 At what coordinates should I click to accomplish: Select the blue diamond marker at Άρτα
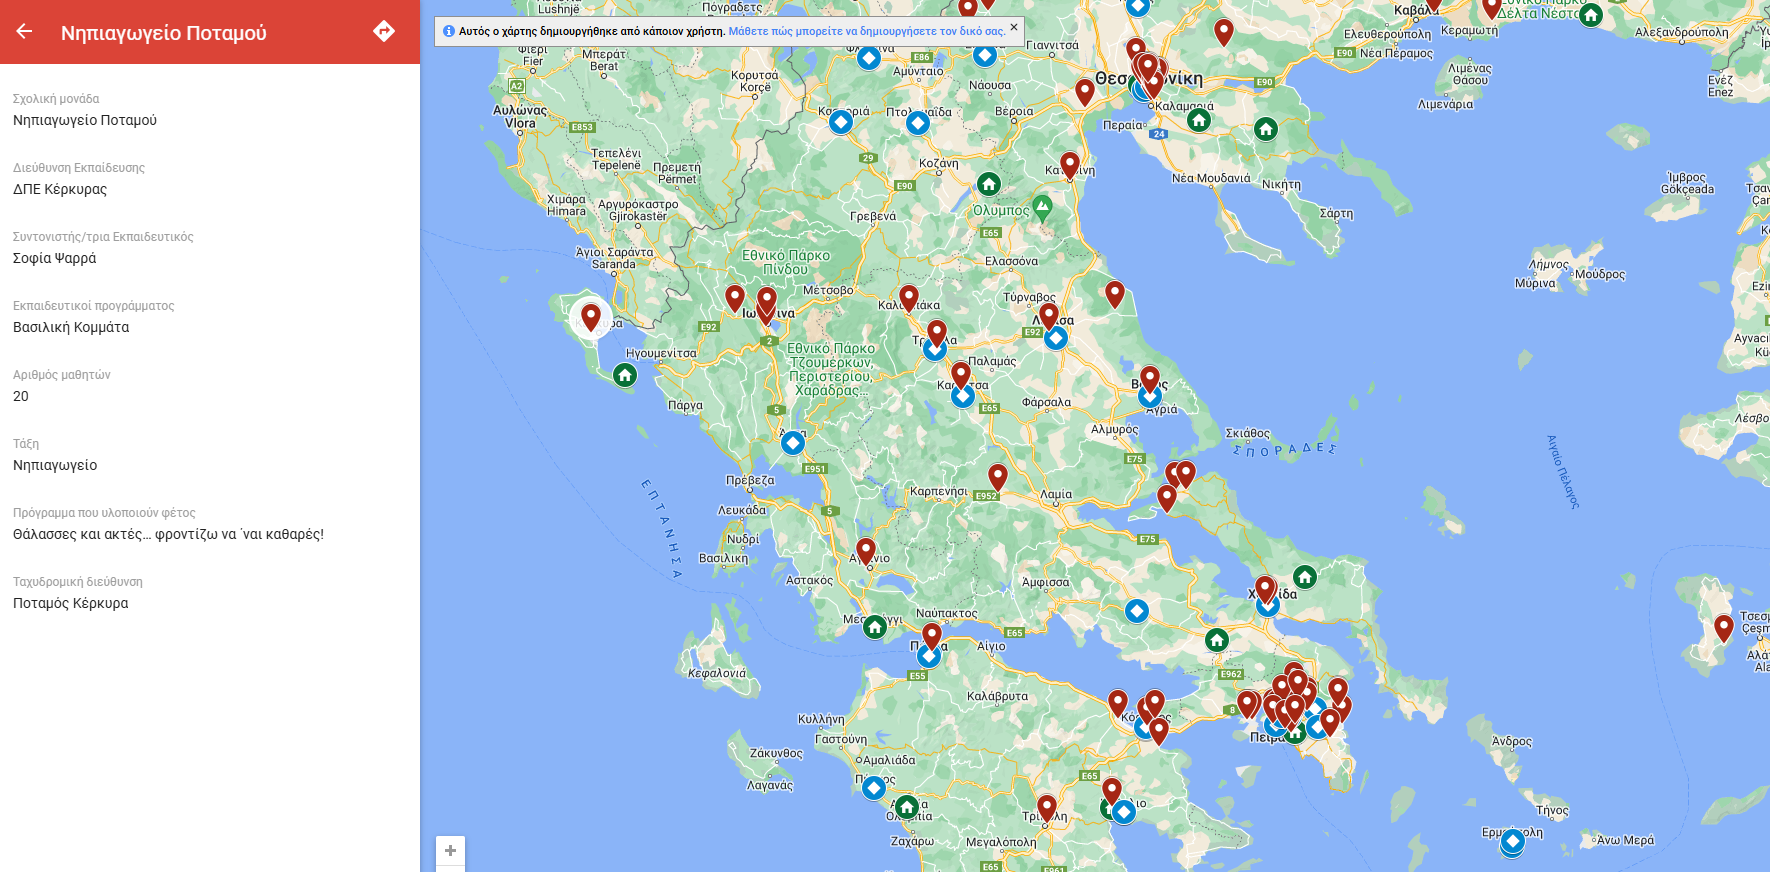pos(793,442)
